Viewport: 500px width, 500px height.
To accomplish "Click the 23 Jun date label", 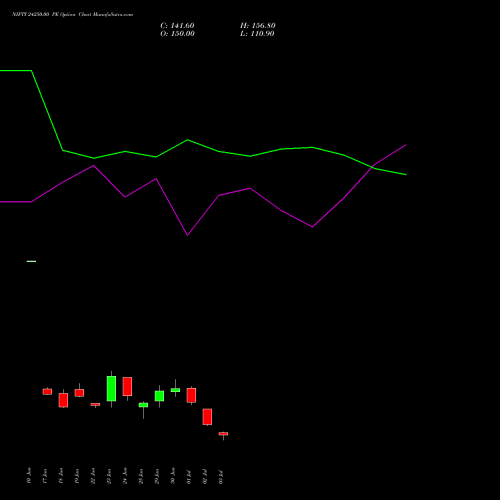I will 109,476.
